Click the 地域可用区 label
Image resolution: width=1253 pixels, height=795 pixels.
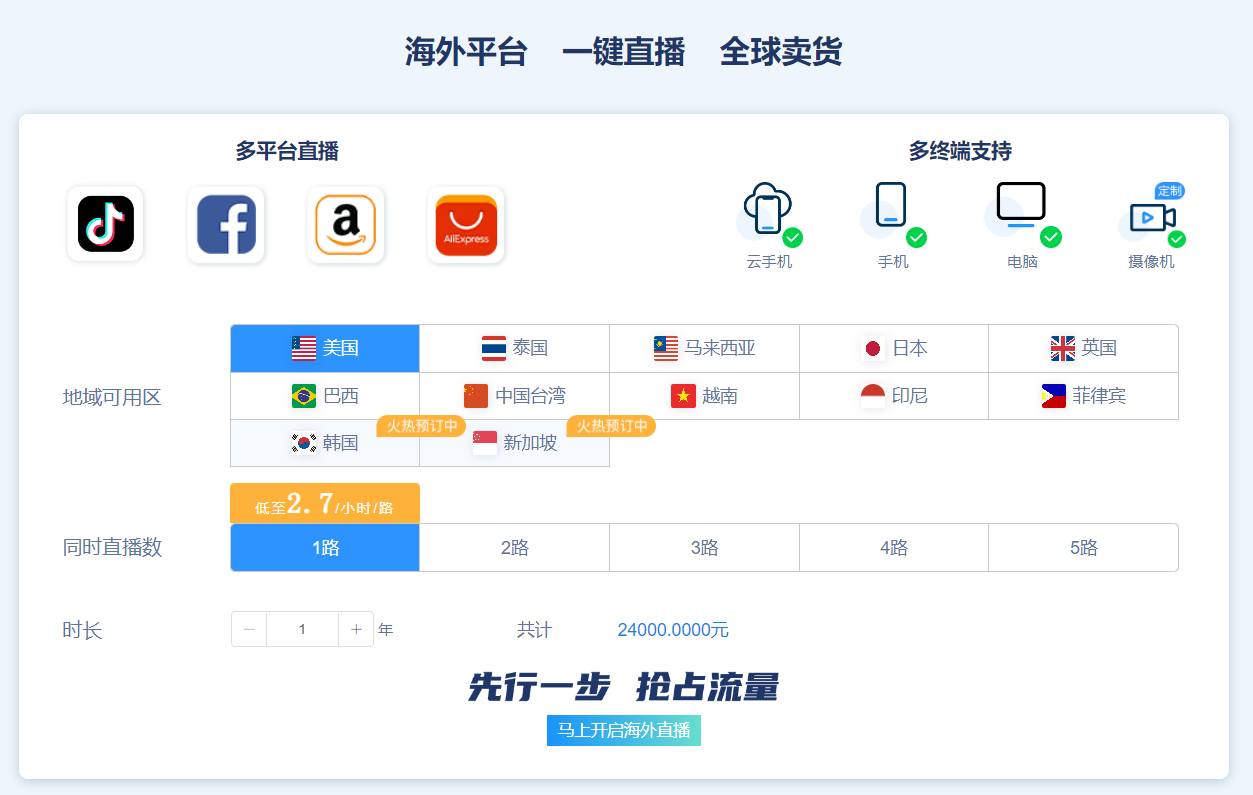pyautogui.click(x=112, y=397)
